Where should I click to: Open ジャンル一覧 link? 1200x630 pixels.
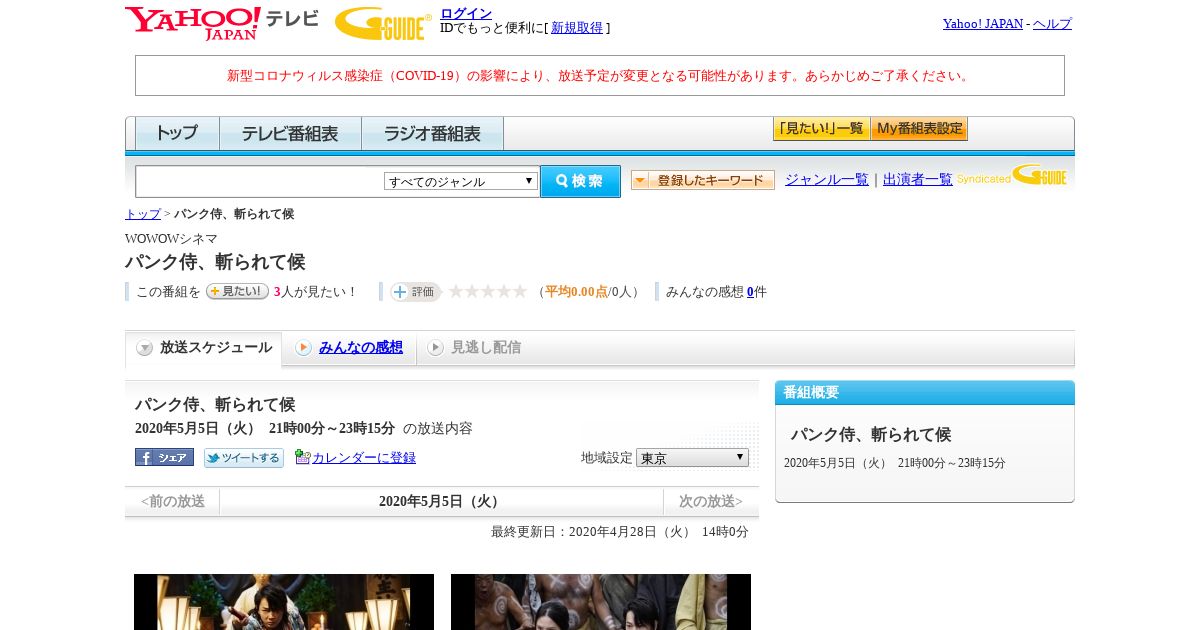click(827, 179)
